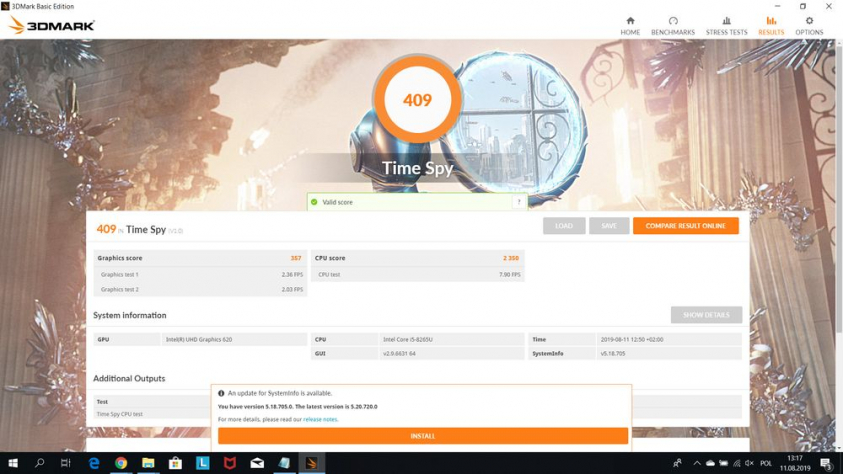Open the release notes link
The width and height of the screenshot is (843, 474).
click(x=320, y=419)
